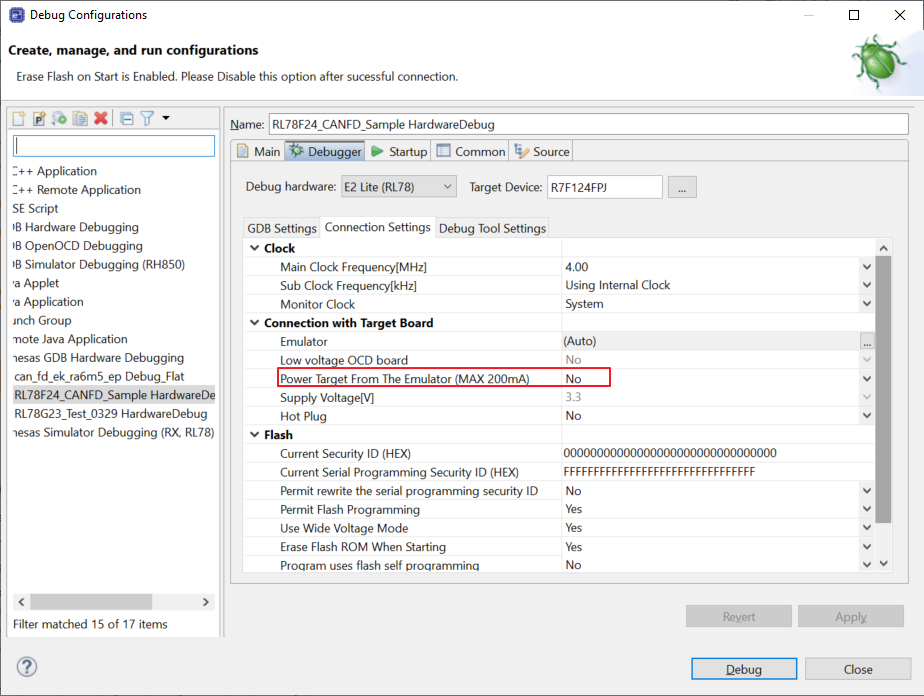Image resolution: width=924 pixels, height=696 pixels.
Task: Open the Common tab
Action: tap(470, 151)
